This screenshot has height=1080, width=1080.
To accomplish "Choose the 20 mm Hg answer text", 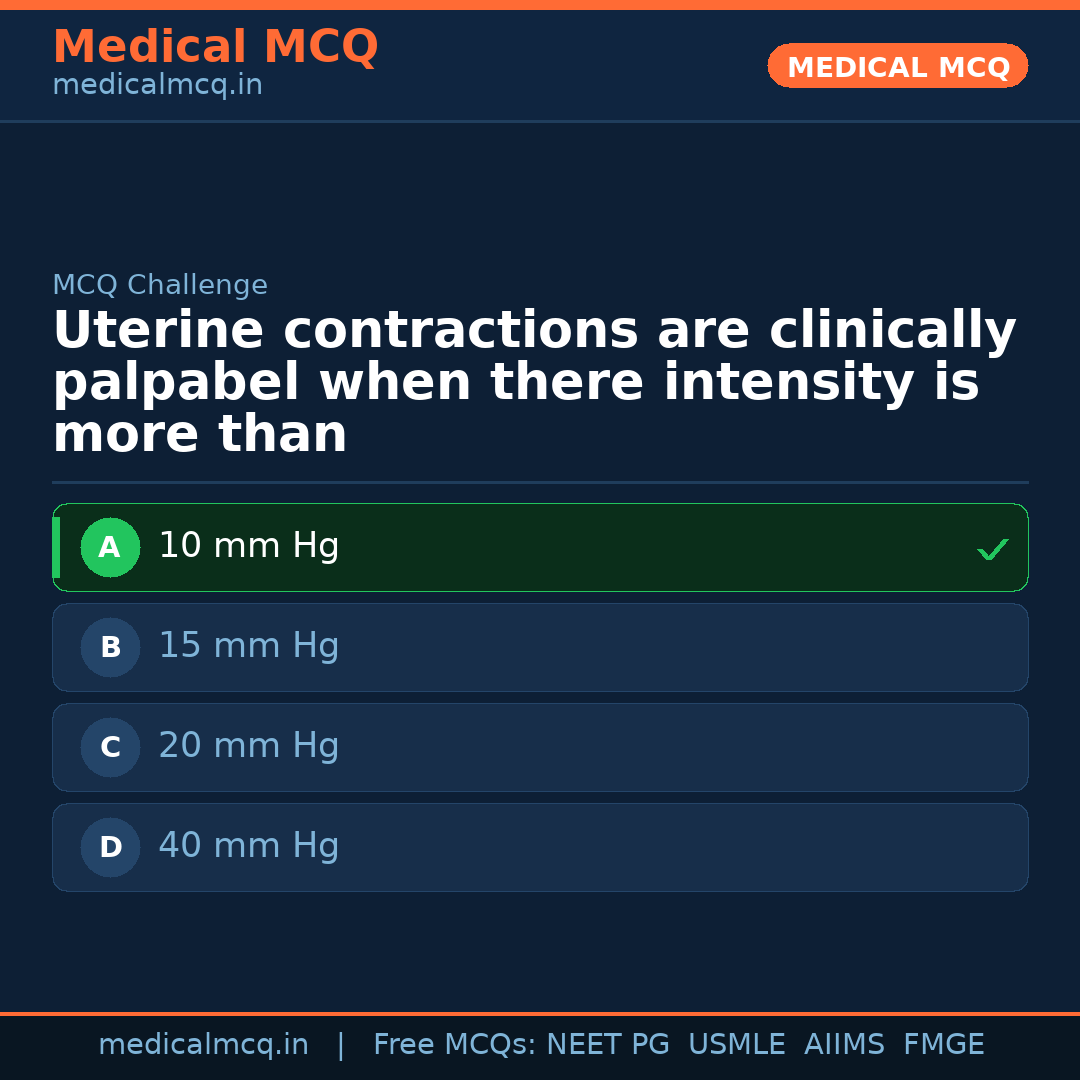I will point(249,746).
